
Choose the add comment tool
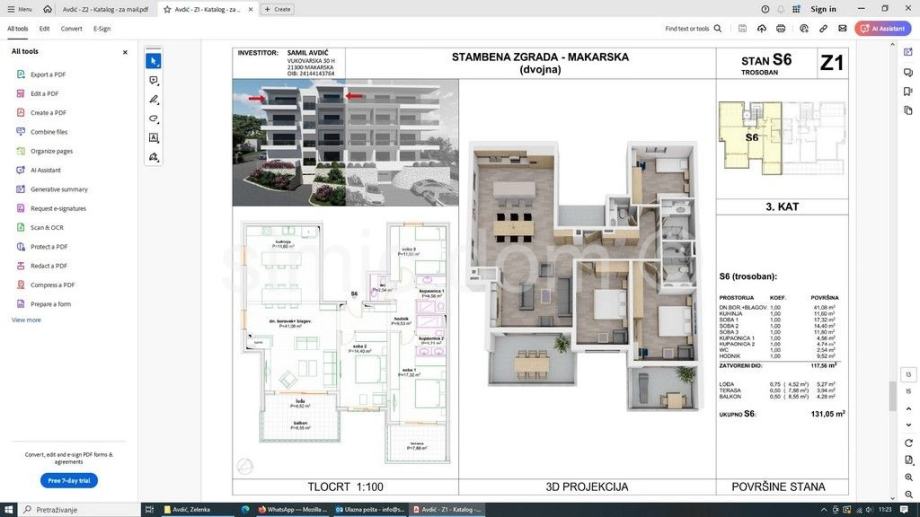pyautogui.click(x=154, y=80)
